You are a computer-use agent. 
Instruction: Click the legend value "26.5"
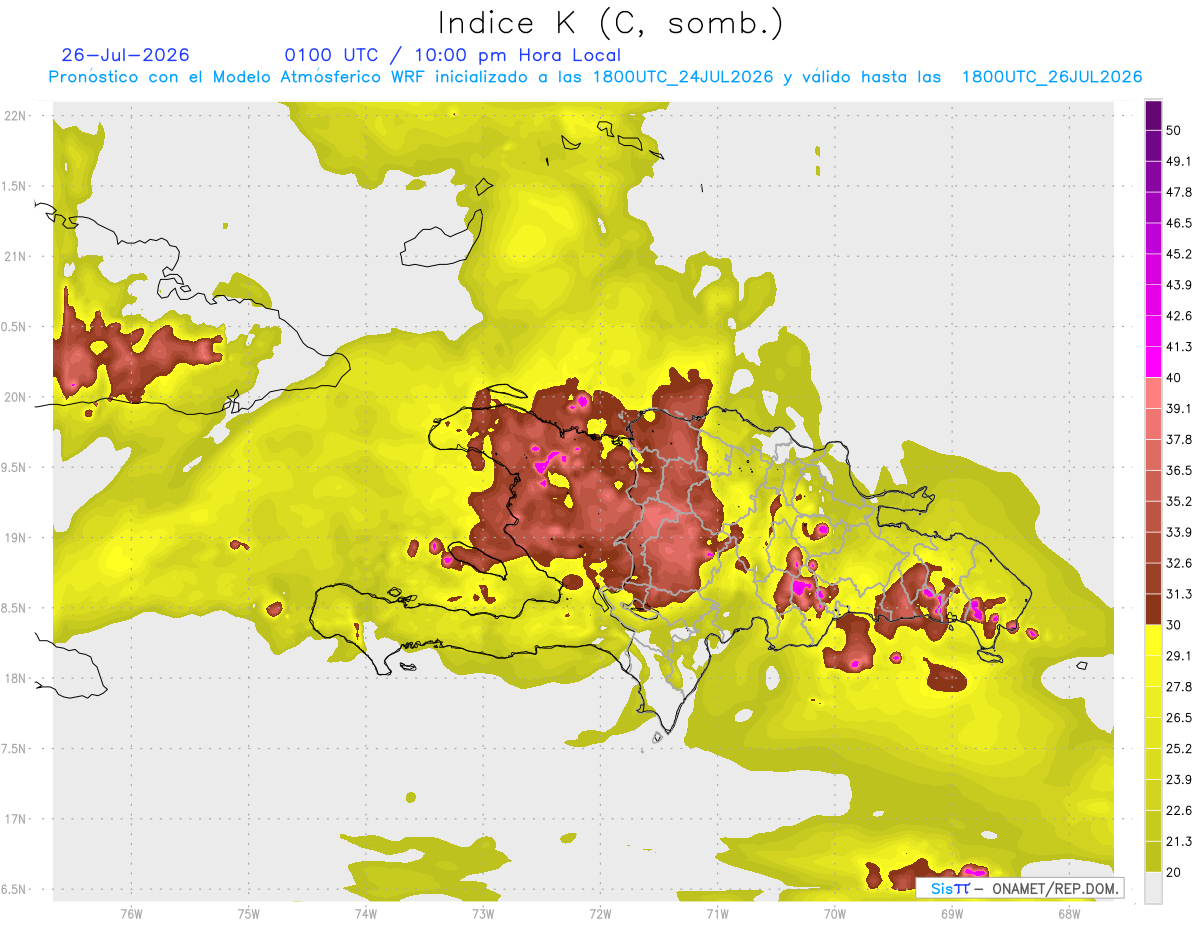pos(1179,718)
